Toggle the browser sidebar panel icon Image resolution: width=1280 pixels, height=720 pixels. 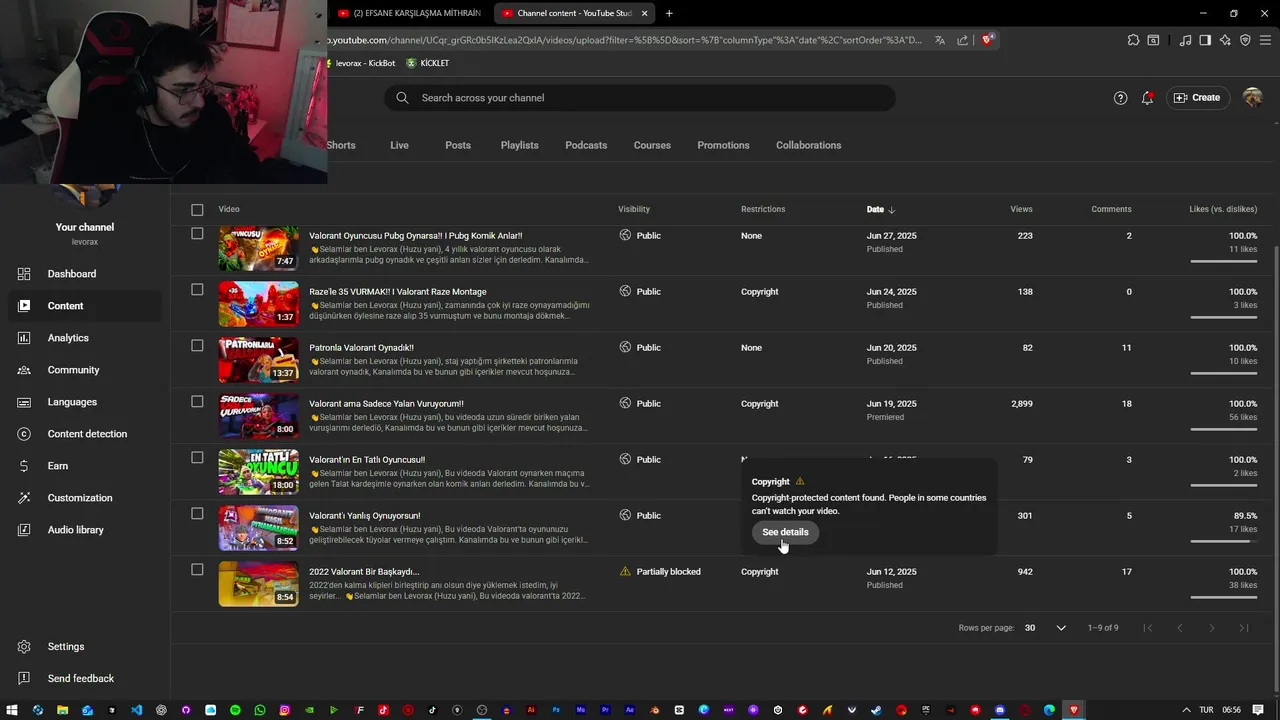tap(1205, 40)
